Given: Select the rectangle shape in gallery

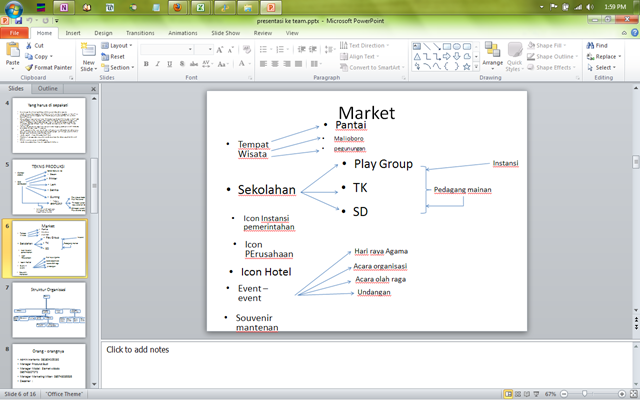Looking at the screenshot, I should coord(447,47).
